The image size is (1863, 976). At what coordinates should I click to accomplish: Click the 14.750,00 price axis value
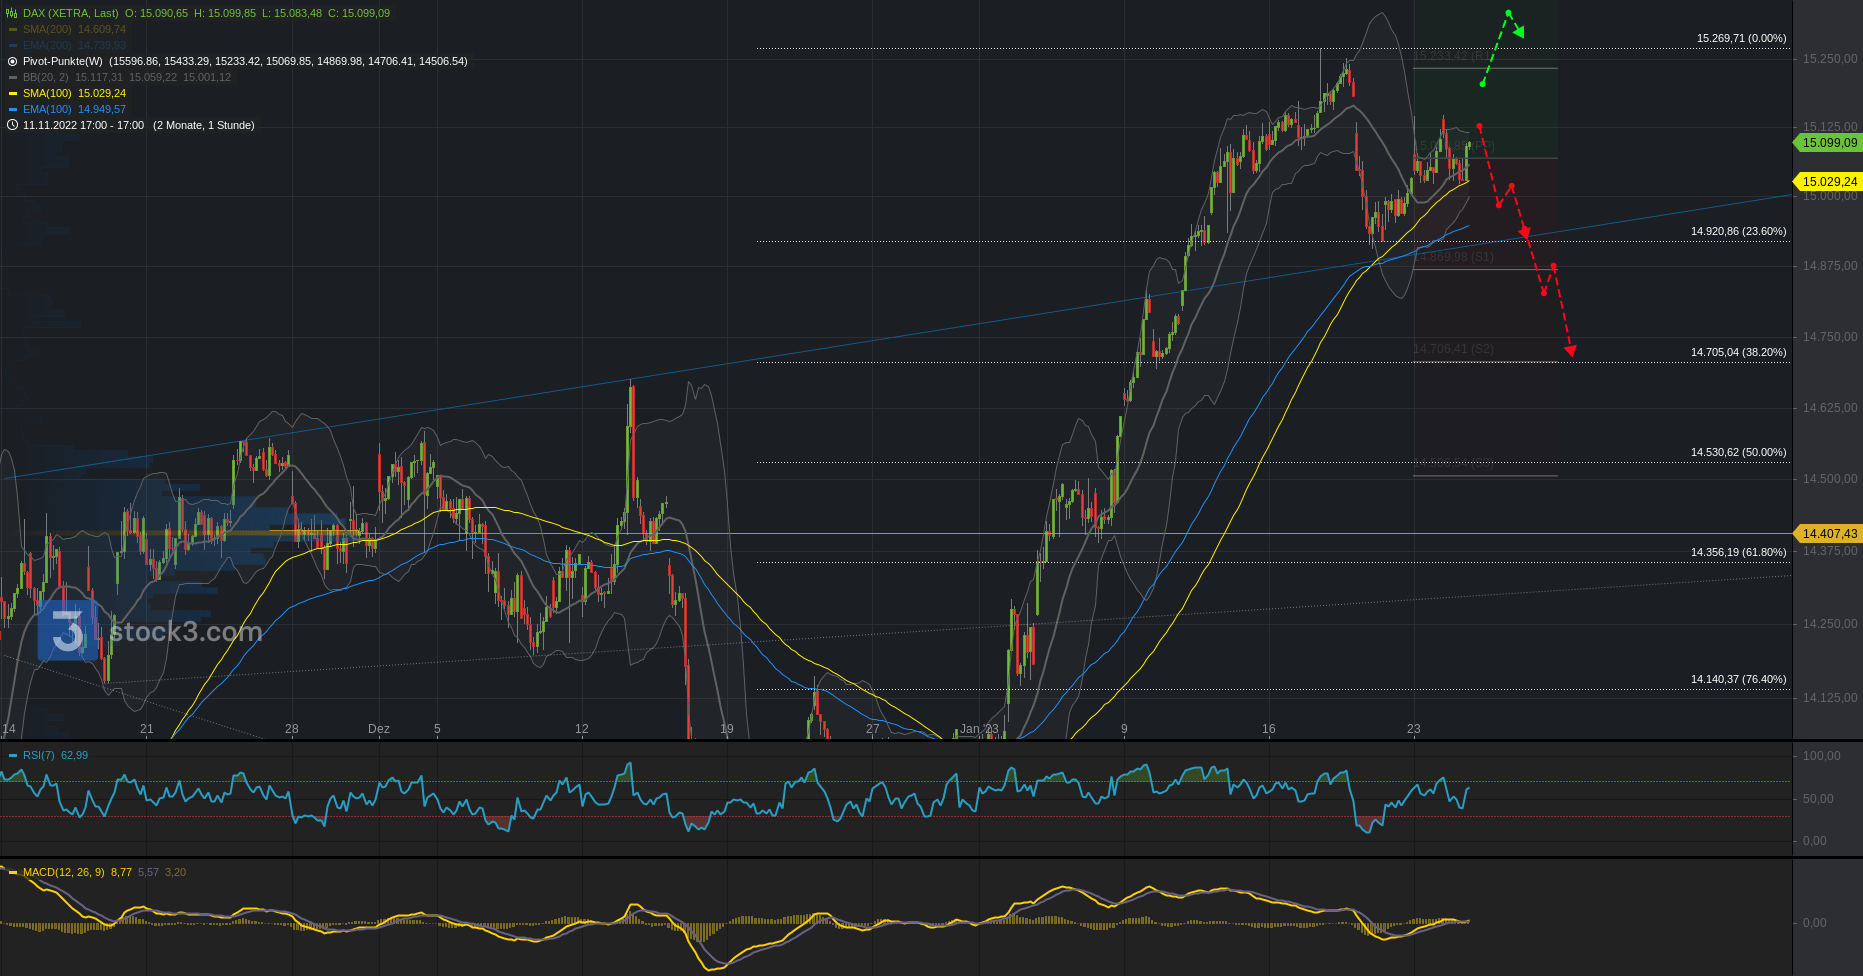(x=1829, y=337)
